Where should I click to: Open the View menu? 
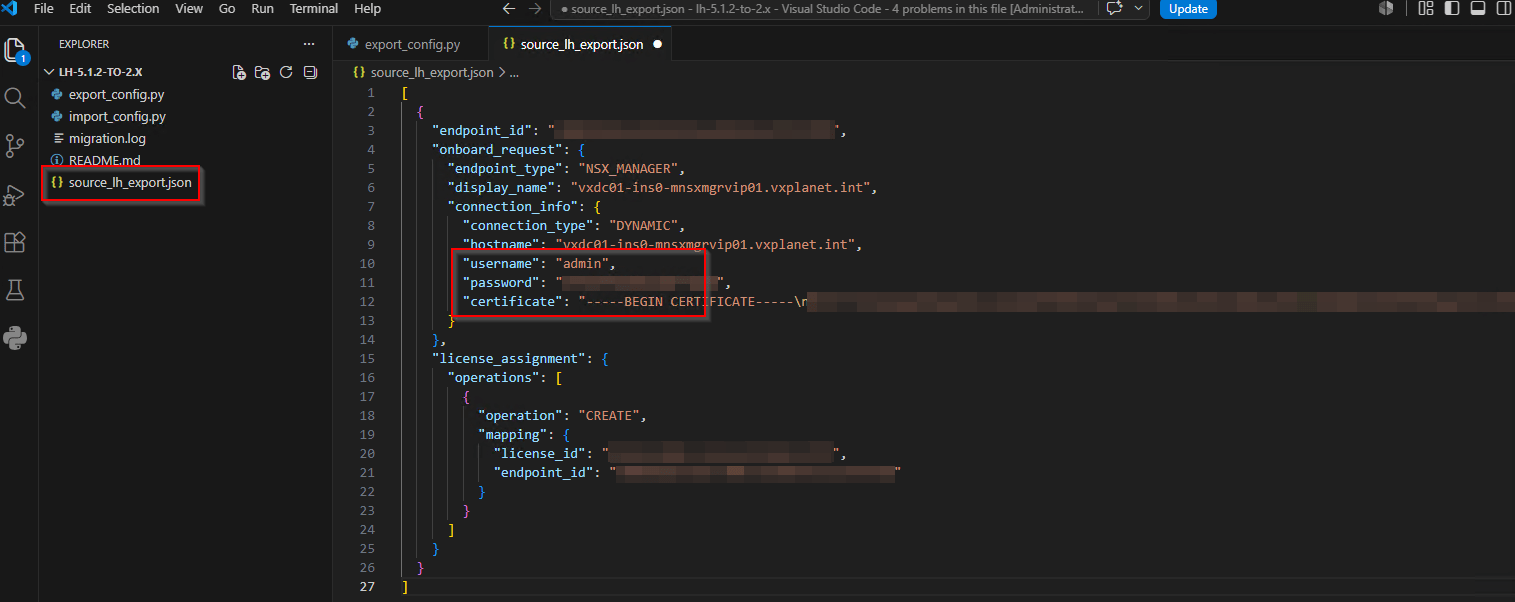pyautogui.click(x=189, y=9)
